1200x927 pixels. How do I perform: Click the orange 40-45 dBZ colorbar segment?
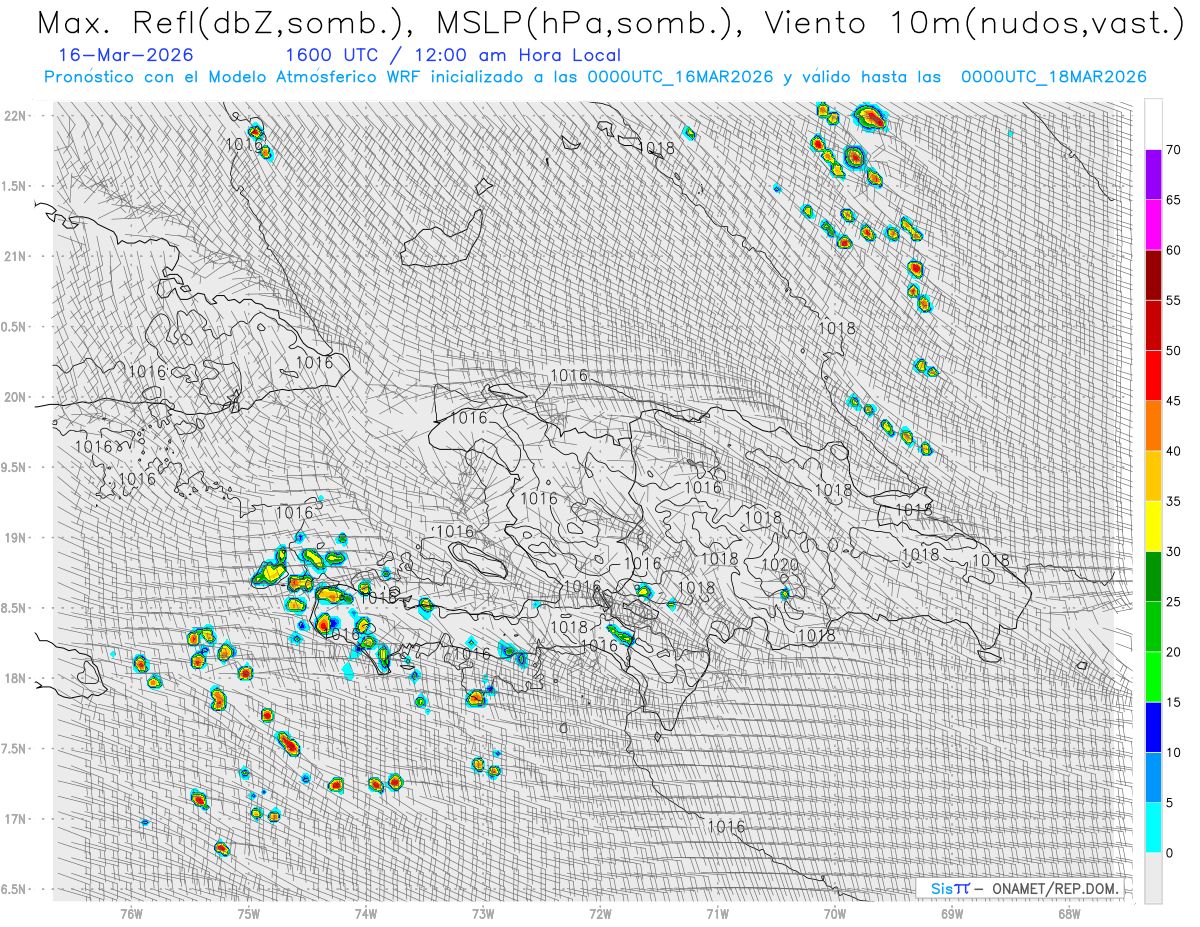pyautogui.click(x=1153, y=426)
